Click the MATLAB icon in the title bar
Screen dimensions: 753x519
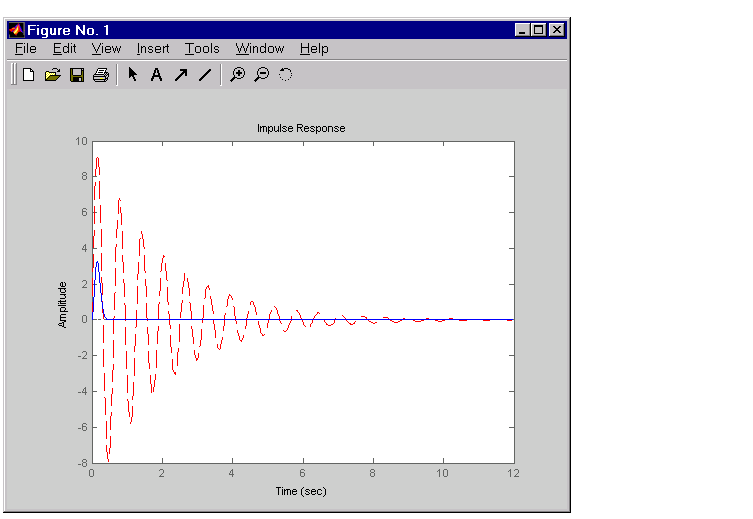pyautogui.click(x=16, y=30)
